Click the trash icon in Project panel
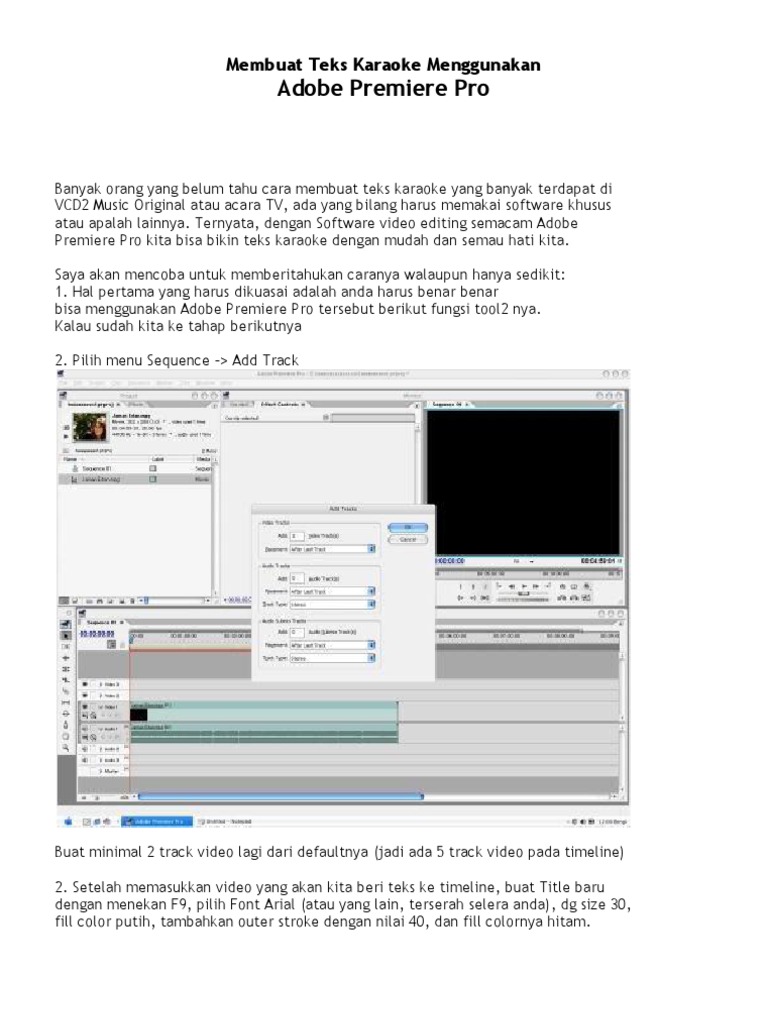 click(133, 600)
